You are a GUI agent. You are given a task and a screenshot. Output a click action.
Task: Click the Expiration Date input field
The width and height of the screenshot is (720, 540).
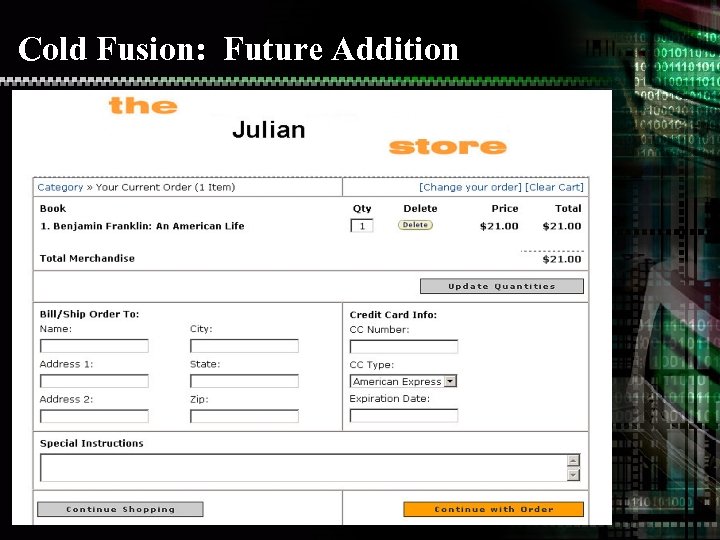[404, 416]
